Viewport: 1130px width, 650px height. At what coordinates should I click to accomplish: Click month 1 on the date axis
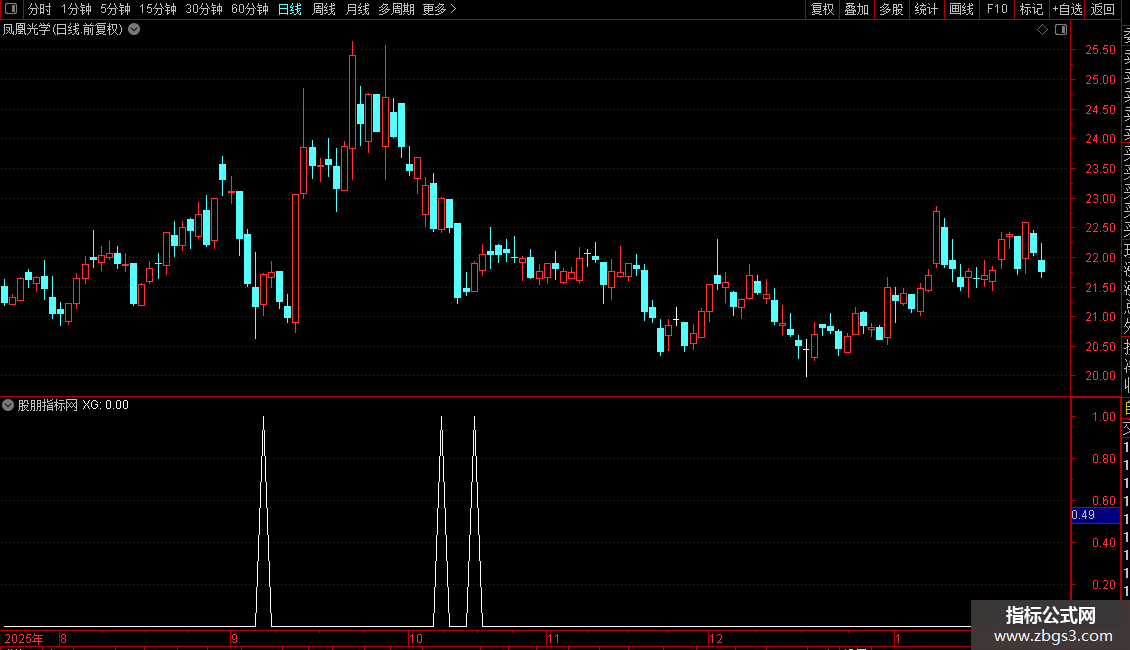click(897, 638)
